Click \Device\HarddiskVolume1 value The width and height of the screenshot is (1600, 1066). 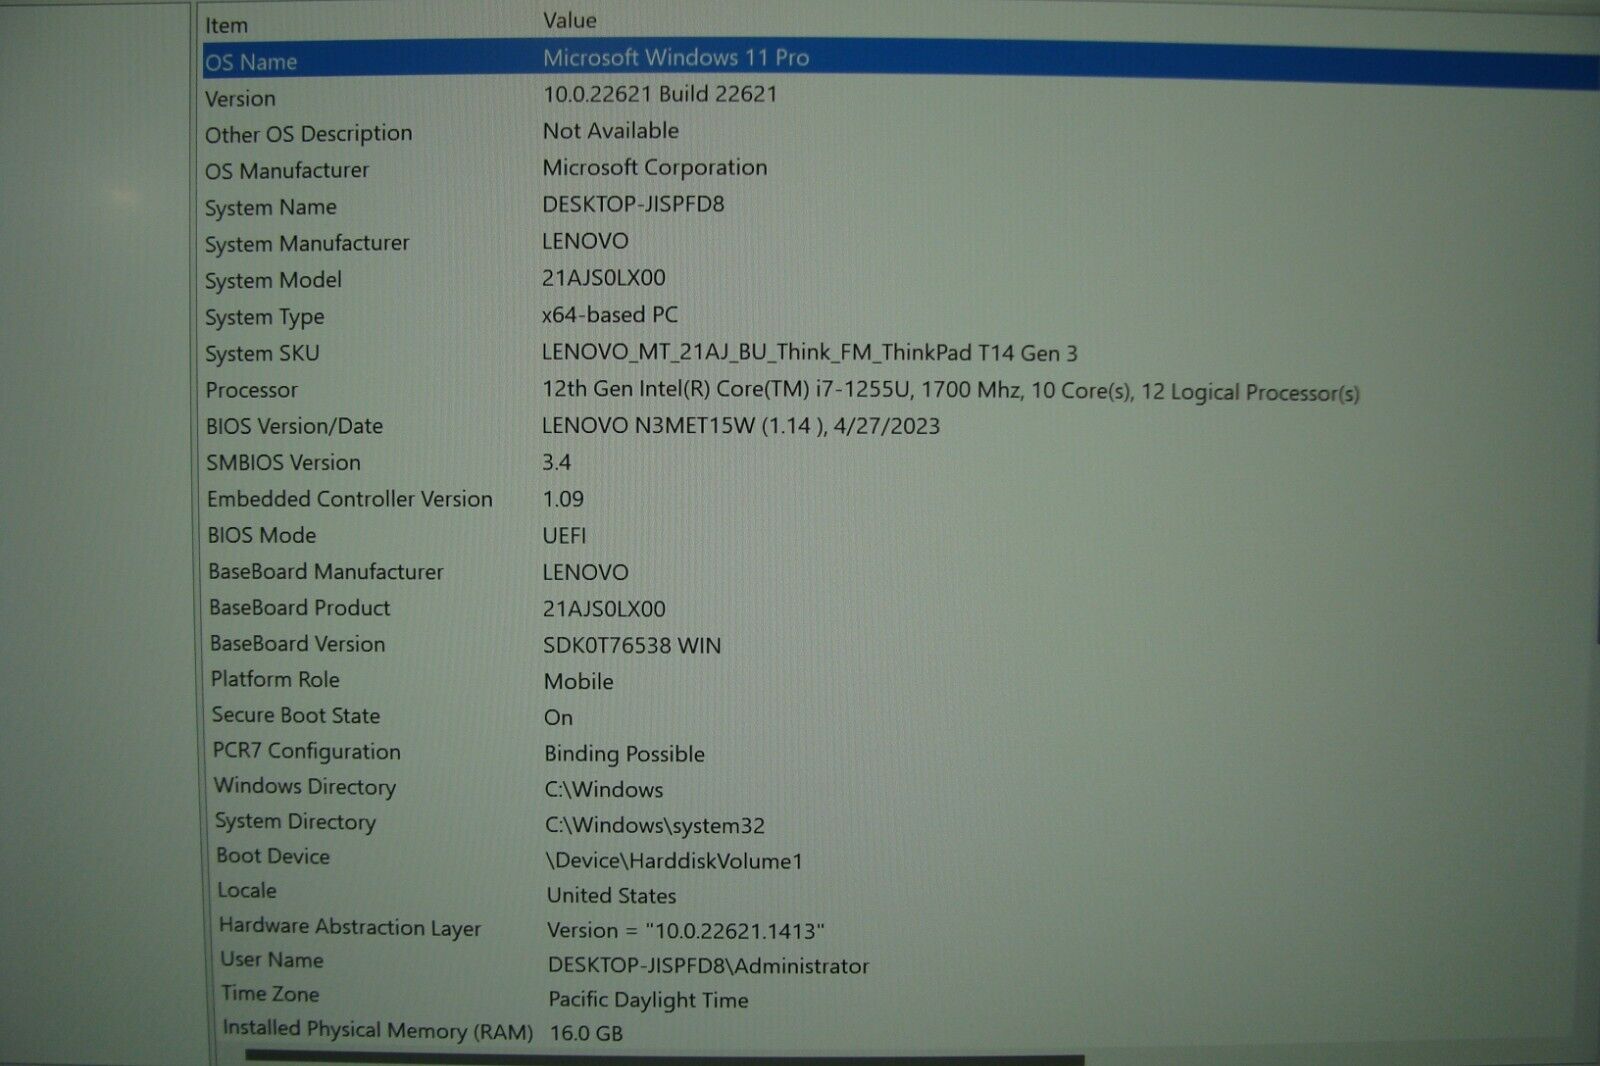[x=675, y=861]
